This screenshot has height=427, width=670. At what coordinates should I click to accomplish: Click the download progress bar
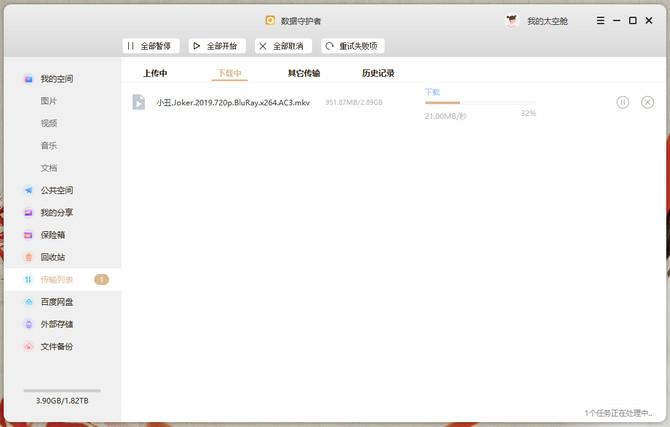[480, 103]
